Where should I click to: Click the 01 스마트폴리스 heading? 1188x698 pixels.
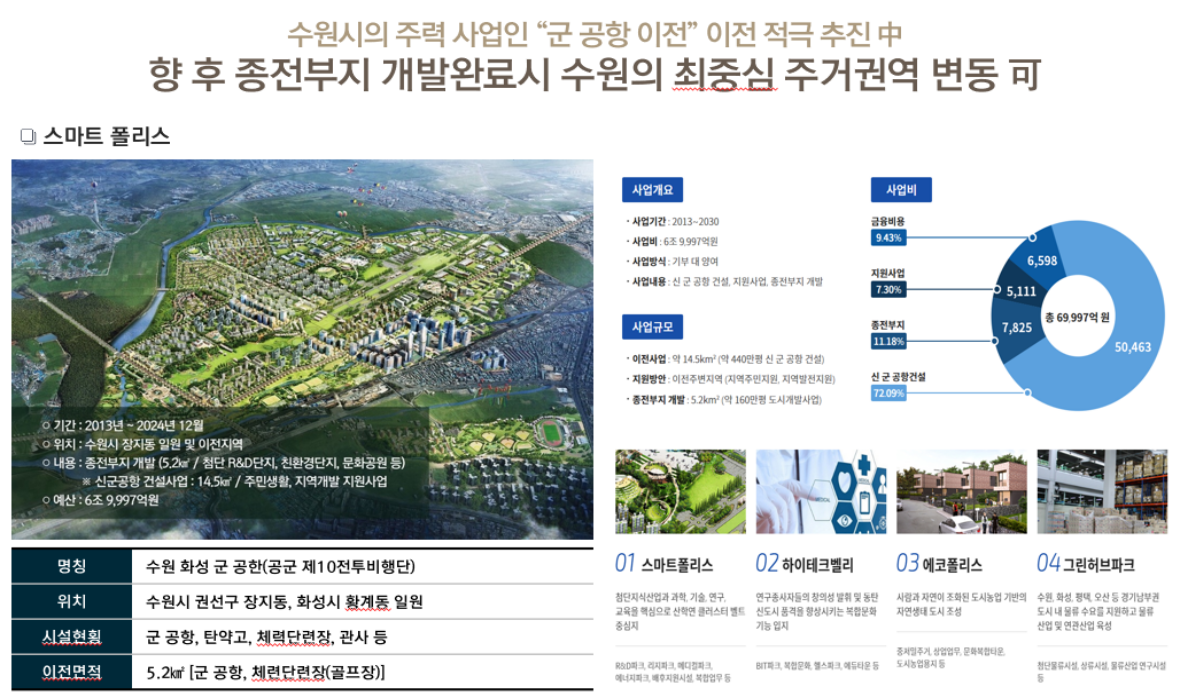pyautogui.click(x=664, y=564)
